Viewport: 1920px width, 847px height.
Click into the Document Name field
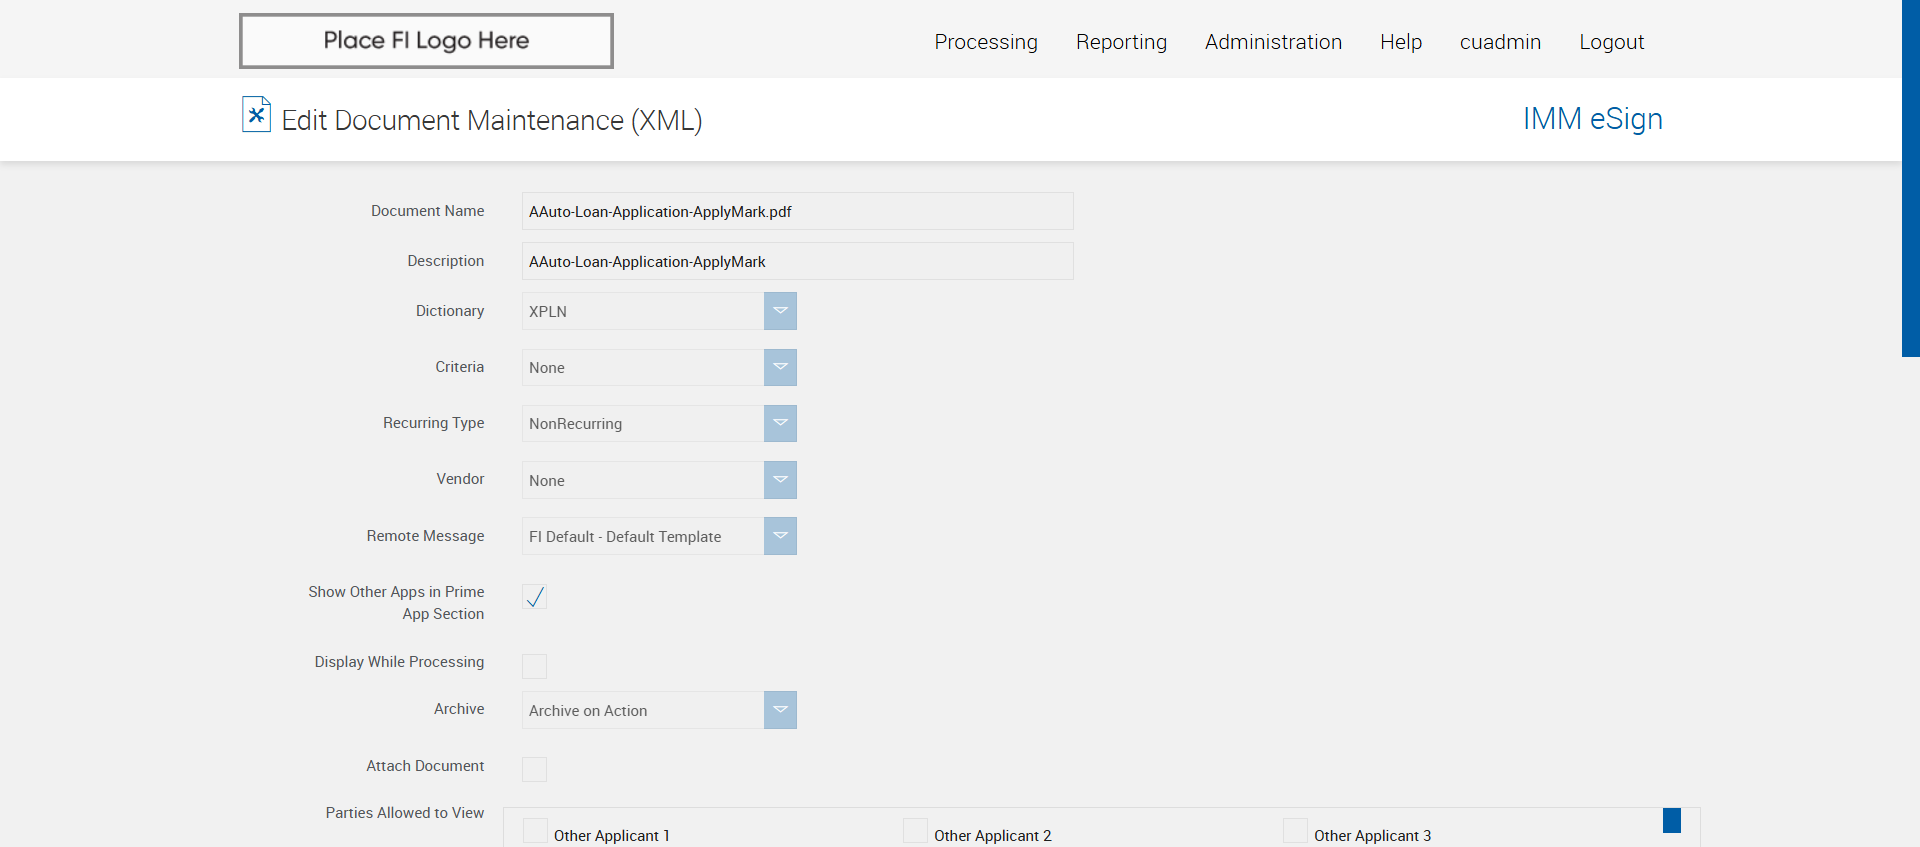pyautogui.click(x=797, y=211)
